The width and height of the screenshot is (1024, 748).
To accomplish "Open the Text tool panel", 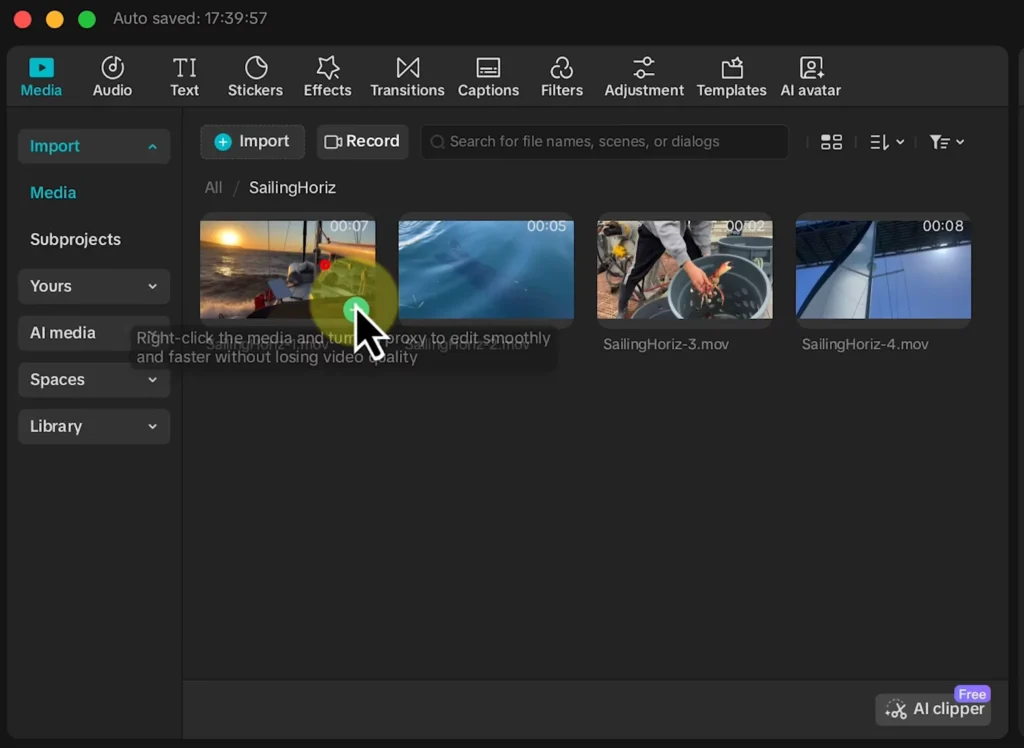I will pos(184,77).
